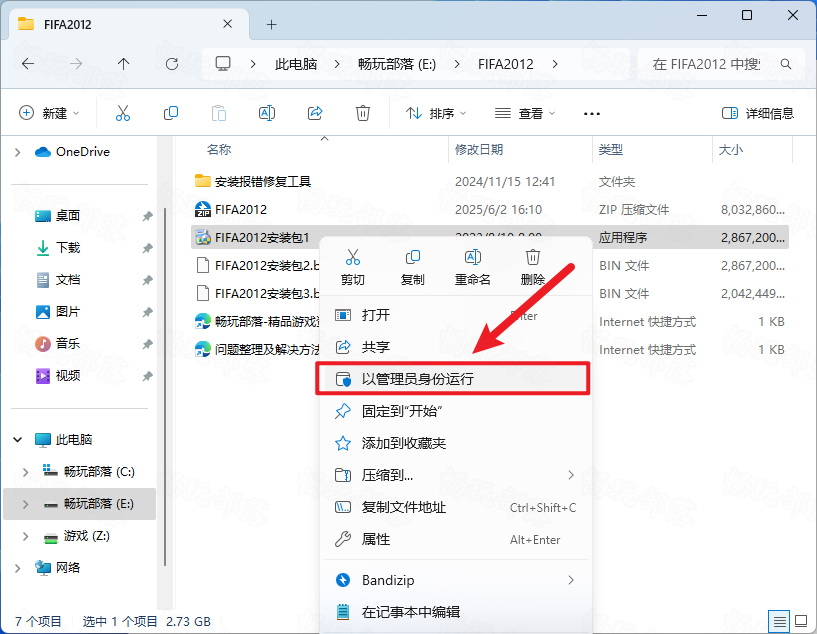Screen dimensions: 817x634
Task: Expand breadcrumb chevron after FIFA2012
Action: [x=555, y=64]
